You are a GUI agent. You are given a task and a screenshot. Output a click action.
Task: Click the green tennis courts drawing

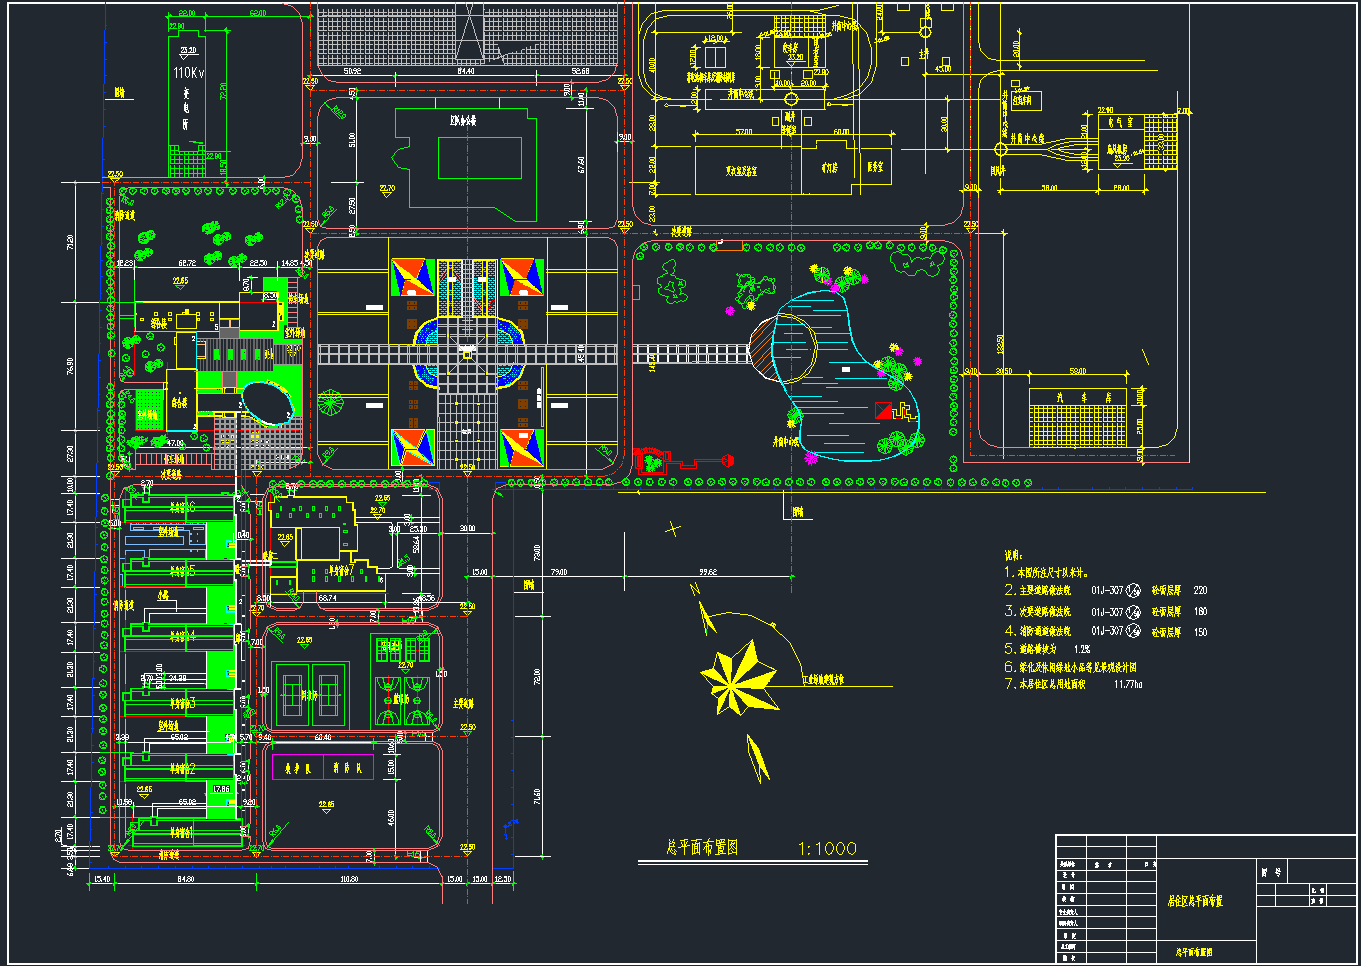click(310, 693)
